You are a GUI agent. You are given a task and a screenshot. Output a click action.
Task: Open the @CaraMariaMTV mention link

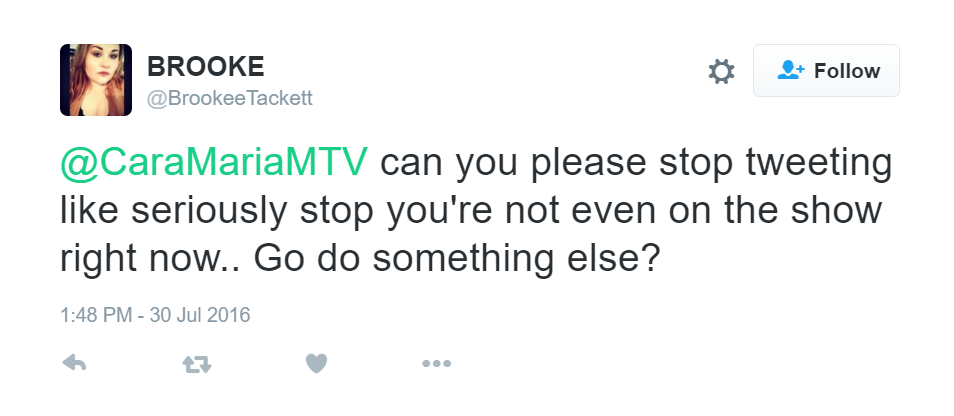214,163
